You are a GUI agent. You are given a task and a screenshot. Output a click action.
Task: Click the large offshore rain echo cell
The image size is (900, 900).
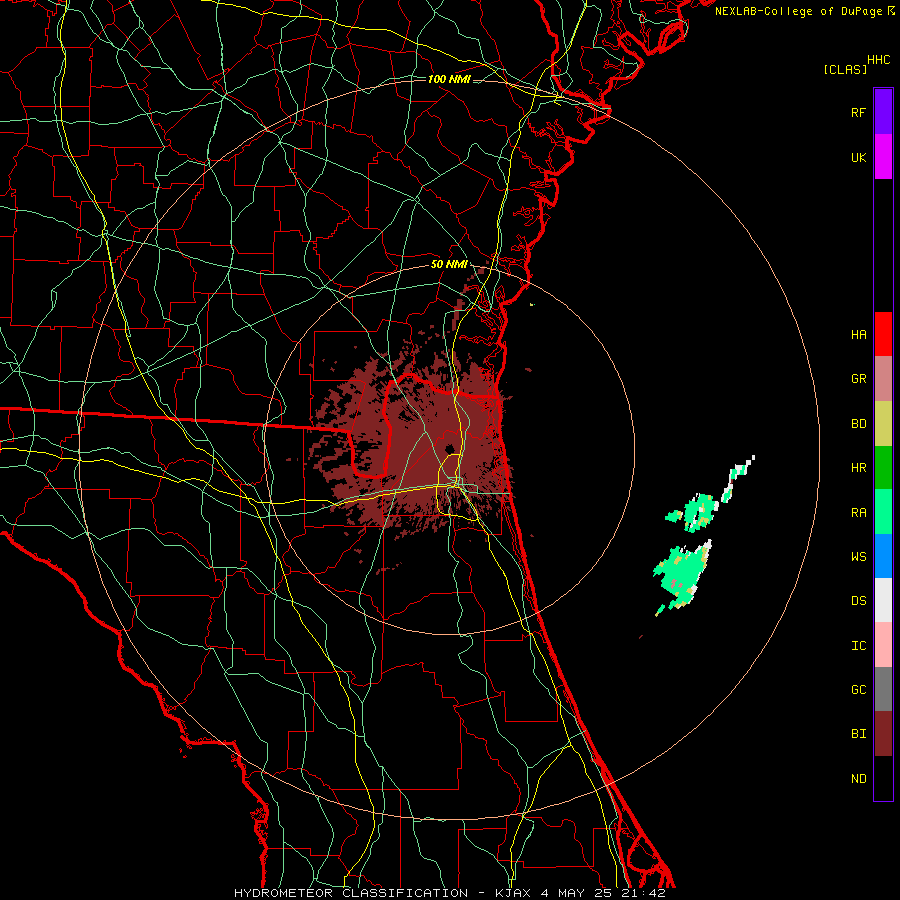coord(683,576)
